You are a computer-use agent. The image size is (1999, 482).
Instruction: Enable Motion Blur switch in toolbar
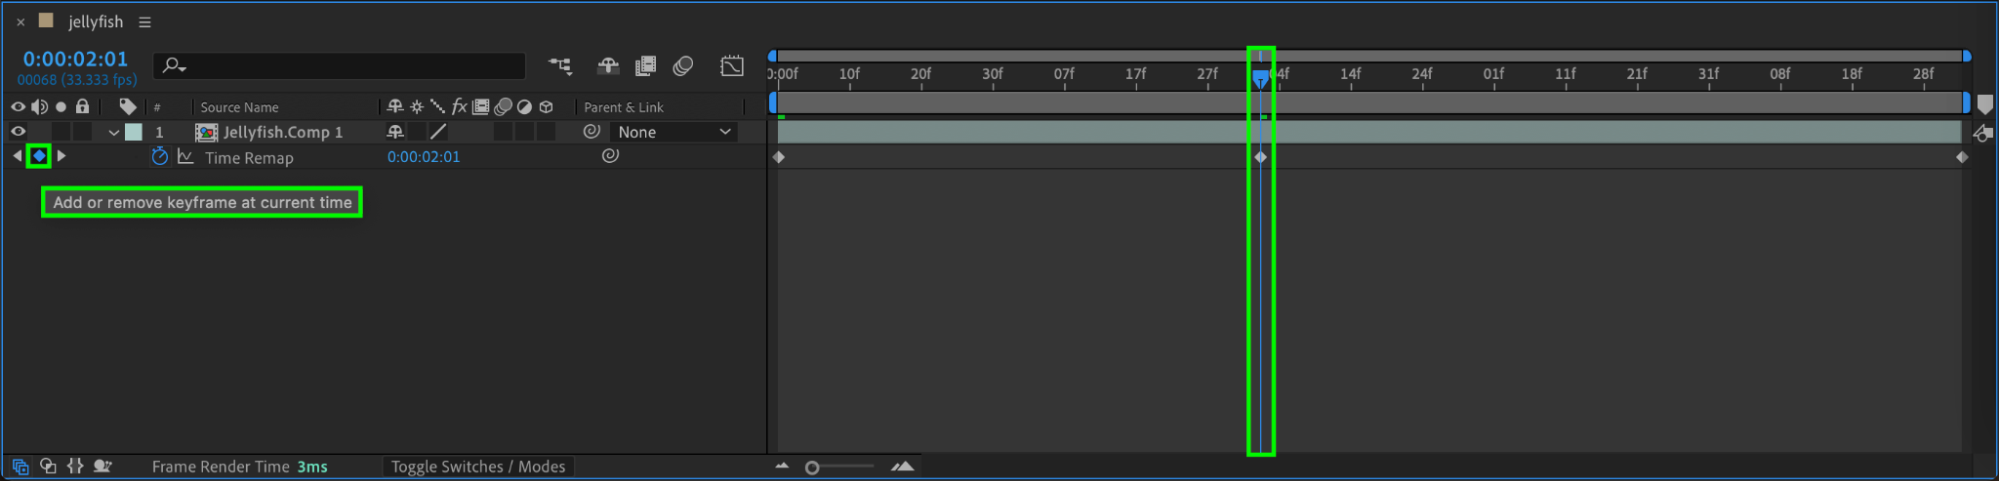pyautogui.click(x=683, y=66)
